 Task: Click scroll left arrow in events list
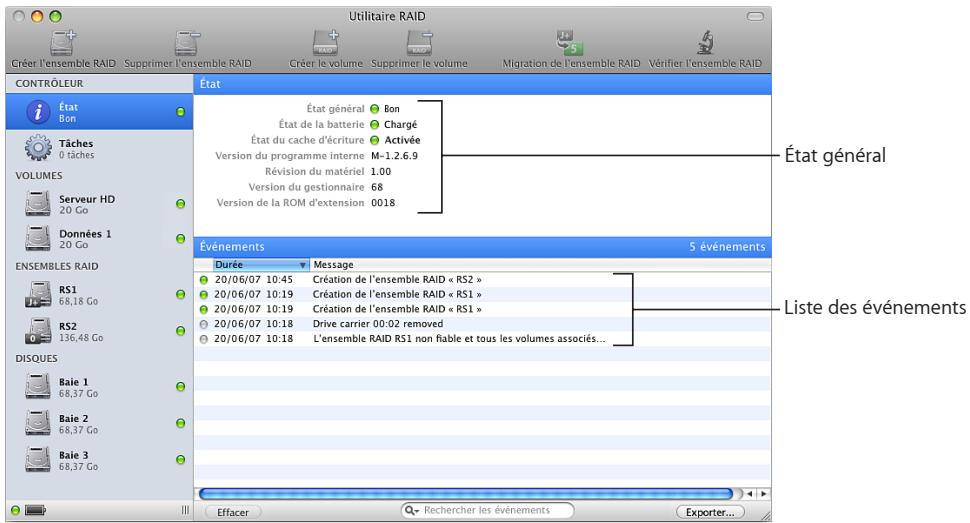[x=750, y=494]
